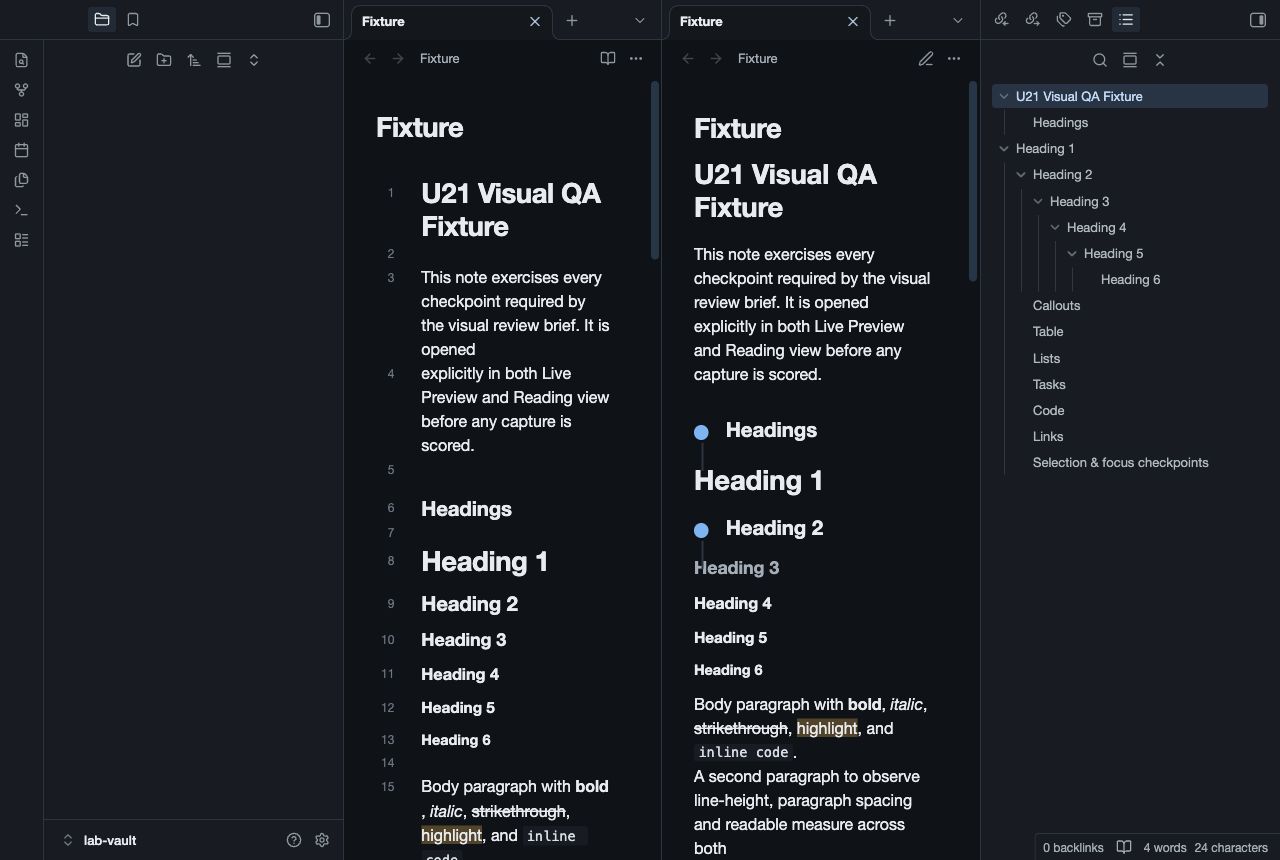This screenshot has height=860, width=1280.
Task: Collapse Heading 3 in outline
Action: 1038,202
